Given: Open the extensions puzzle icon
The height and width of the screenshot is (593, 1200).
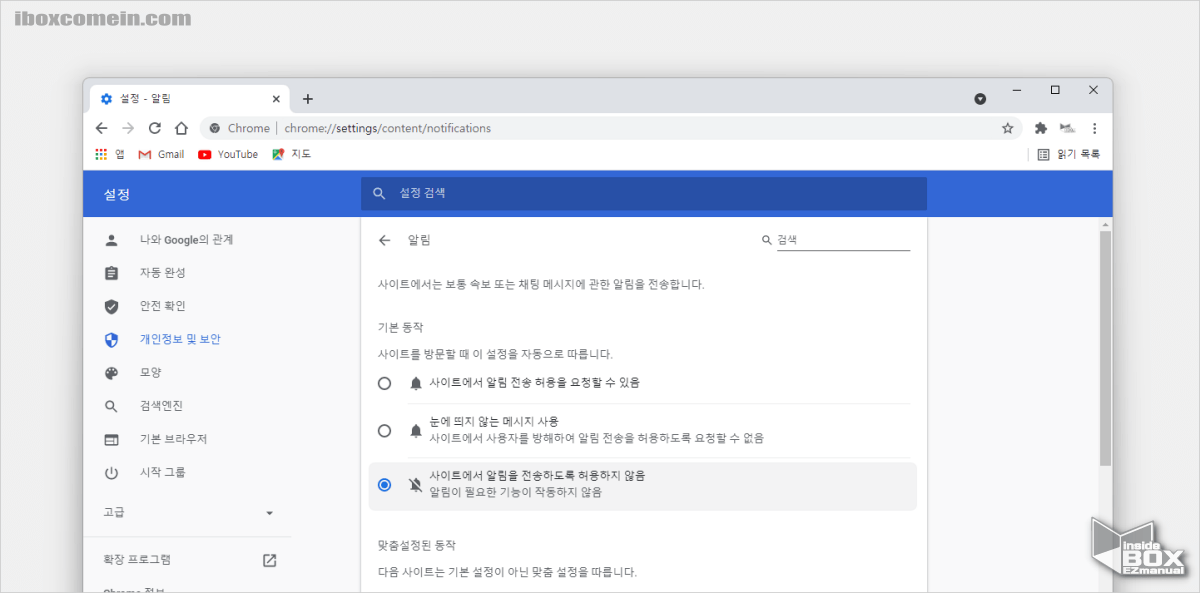Looking at the screenshot, I should [1040, 128].
